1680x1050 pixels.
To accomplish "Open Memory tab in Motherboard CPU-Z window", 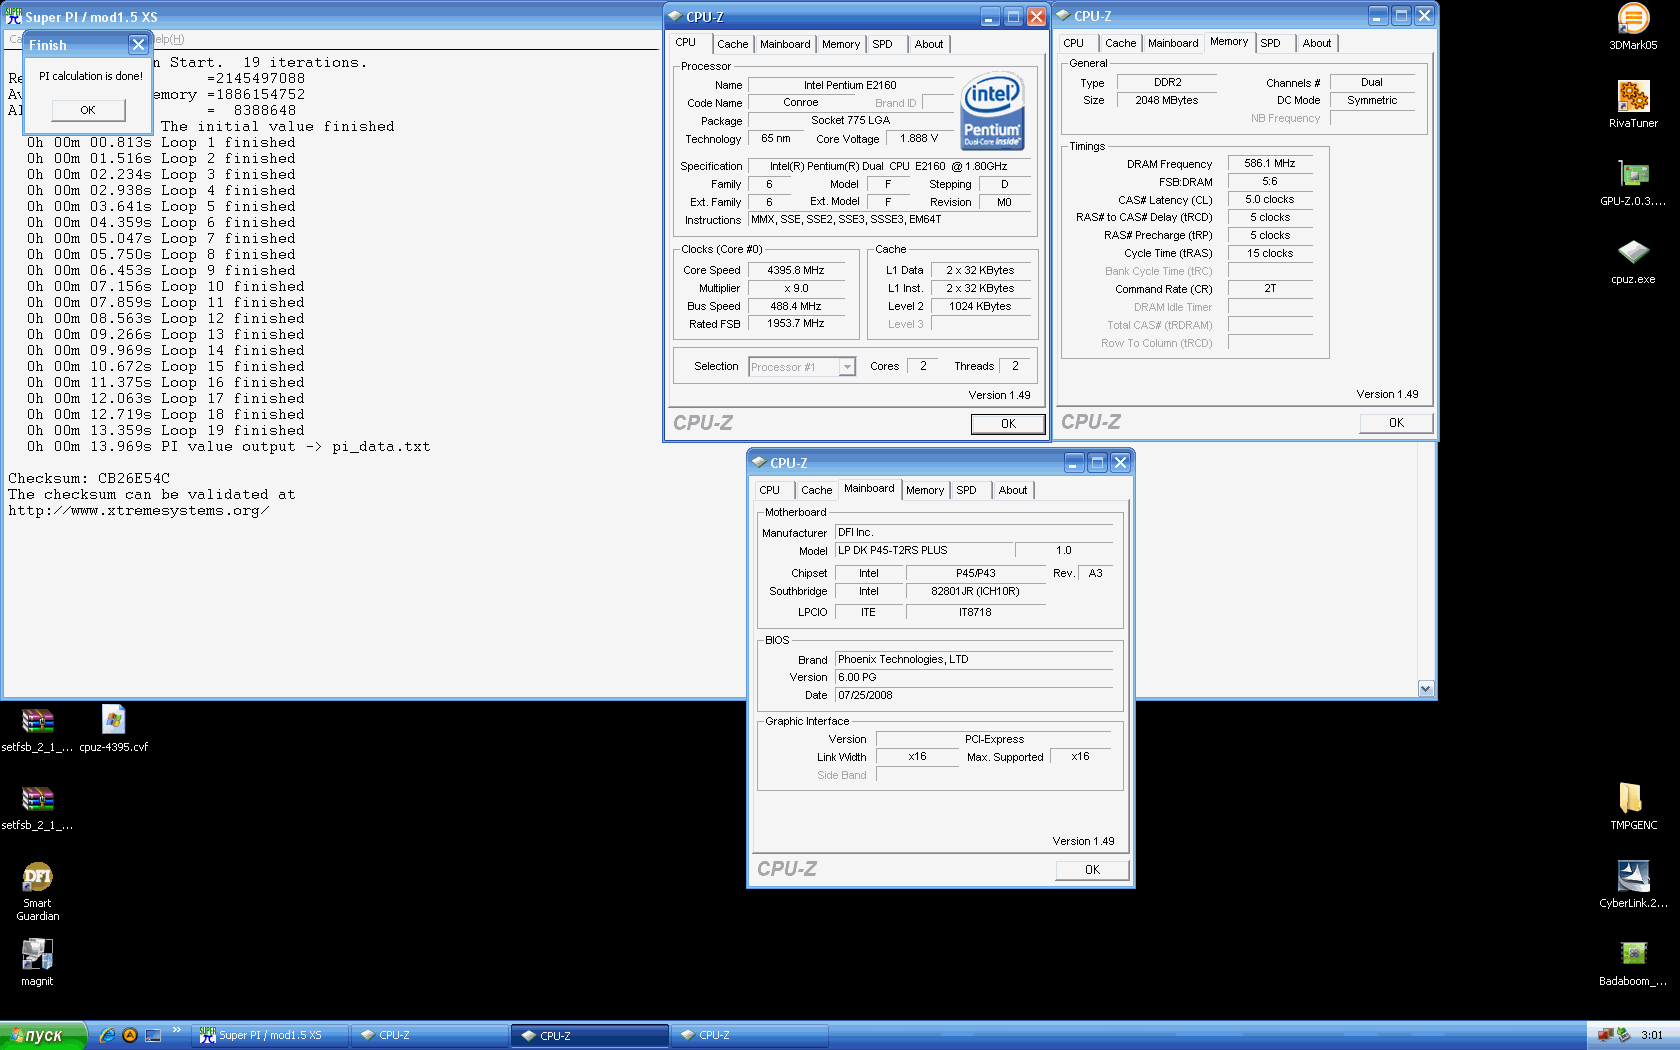I will pyautogui.click(x=925, y=490).
